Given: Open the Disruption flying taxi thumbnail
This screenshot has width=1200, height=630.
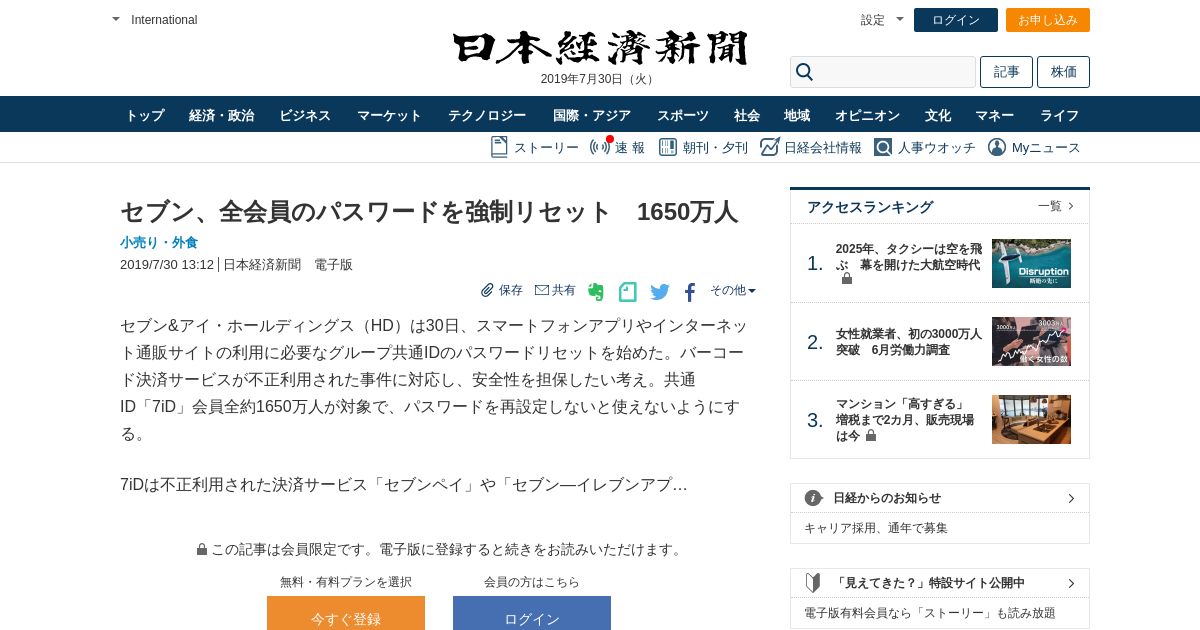Looking at the screenshot, I should 1031,263.
